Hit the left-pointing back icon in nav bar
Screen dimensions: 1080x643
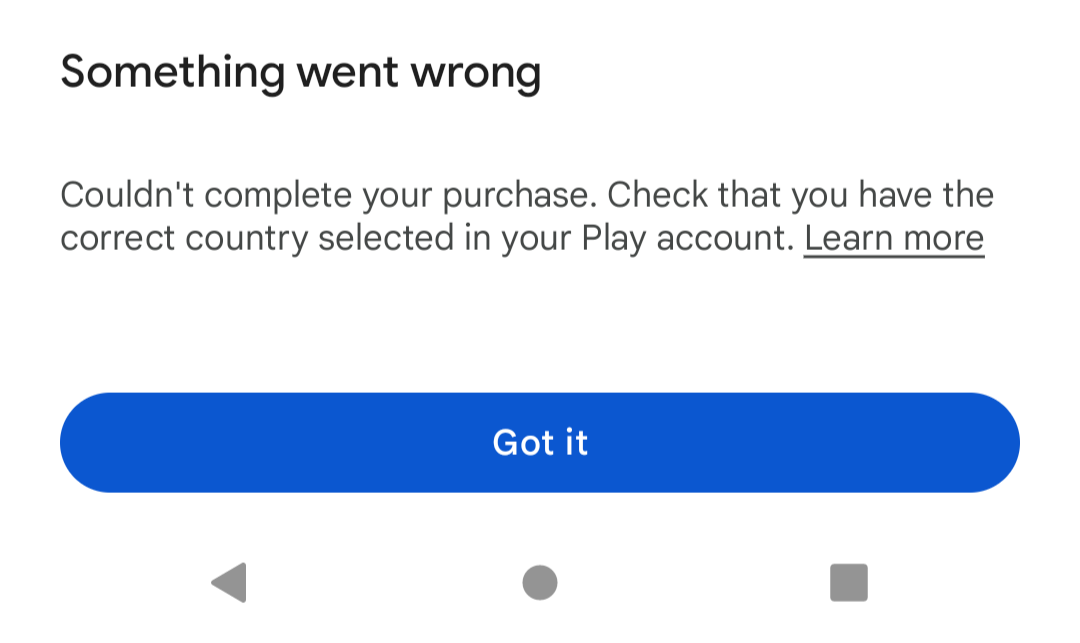[229, 582]
